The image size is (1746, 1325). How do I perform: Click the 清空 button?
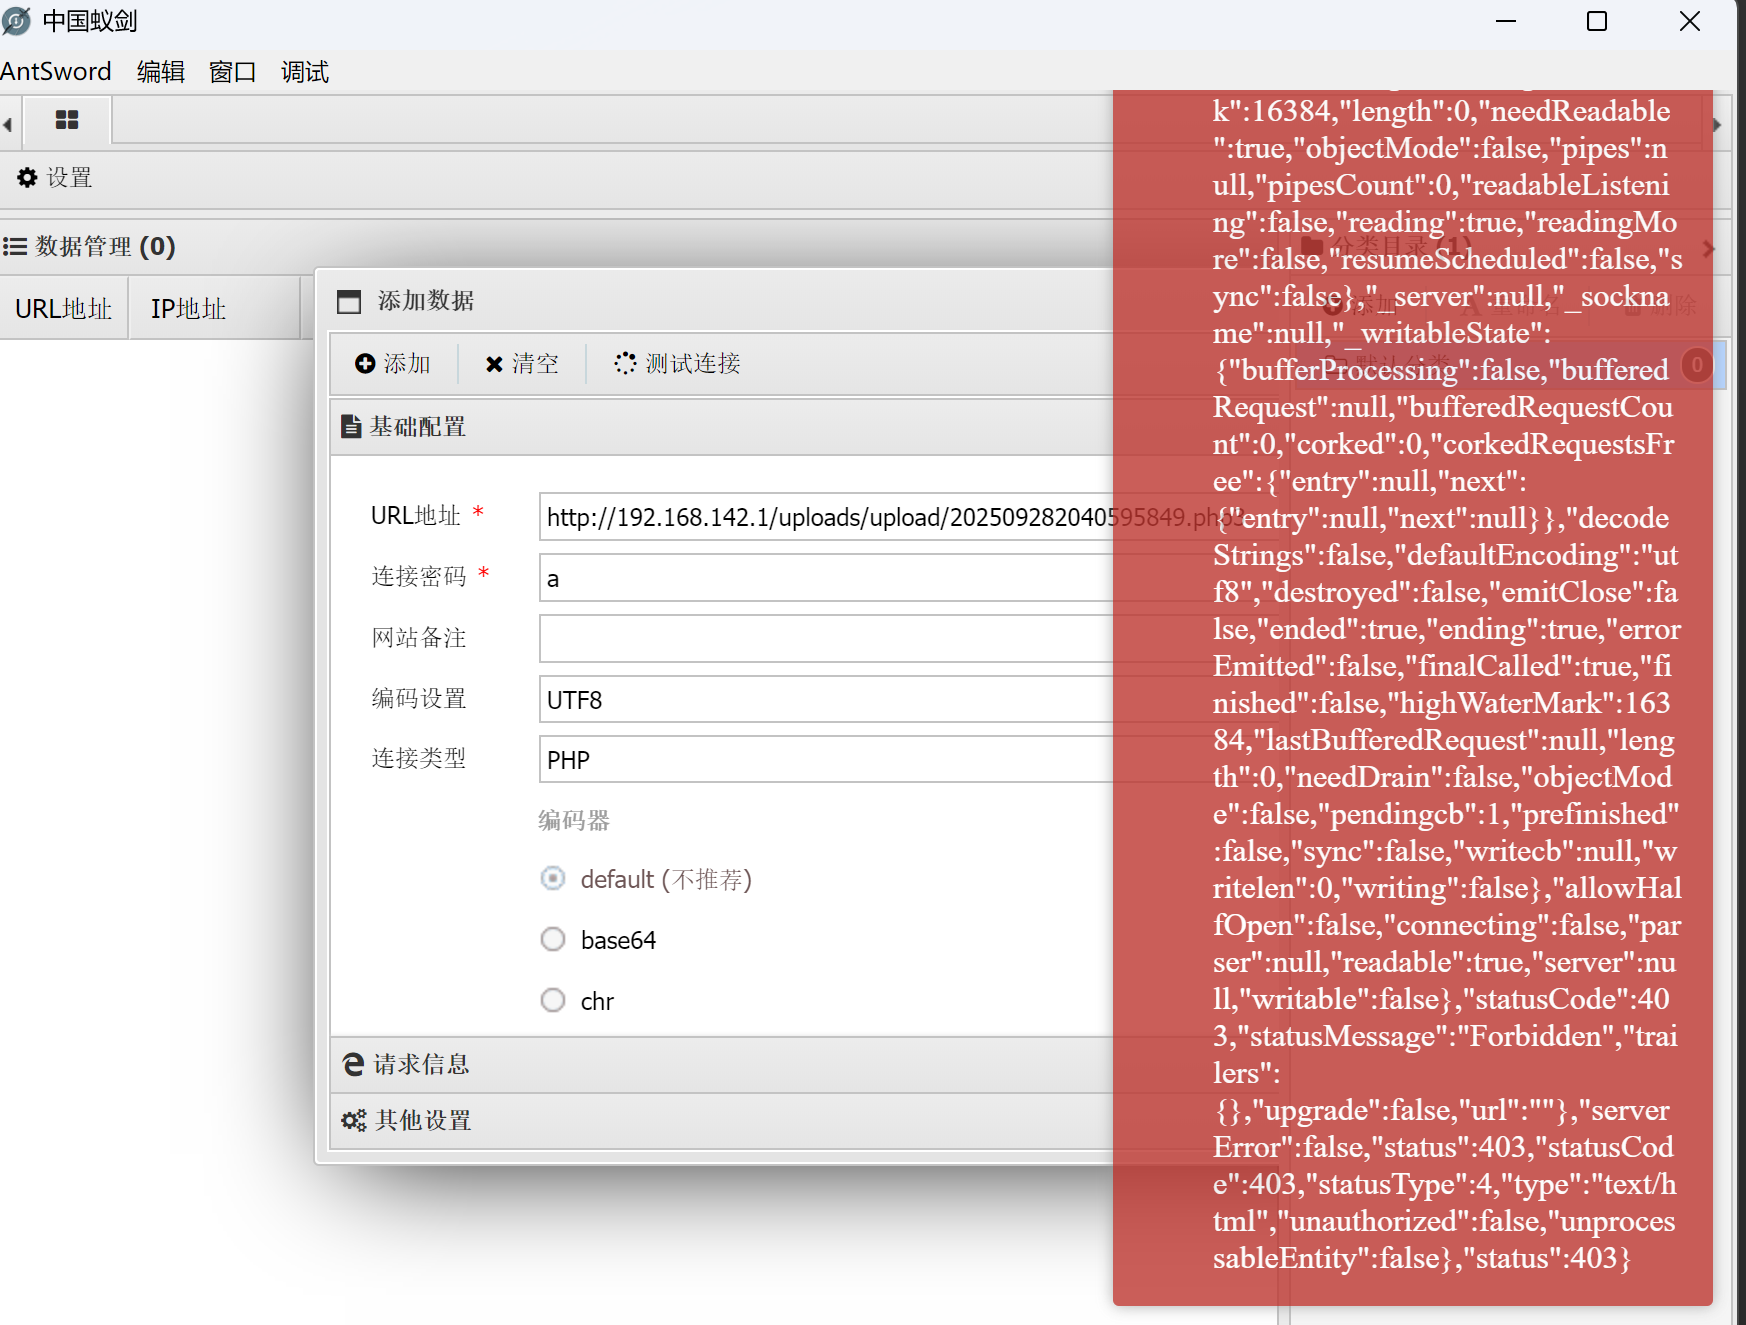coord(522,364)
